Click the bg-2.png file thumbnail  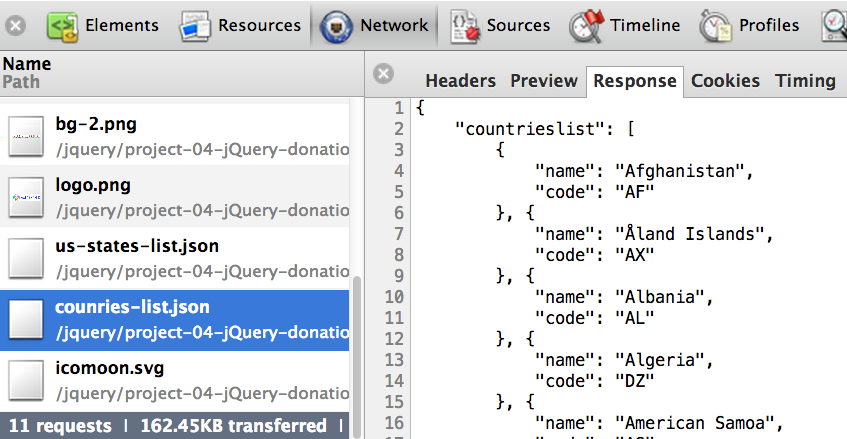click(x=27, y=136)
